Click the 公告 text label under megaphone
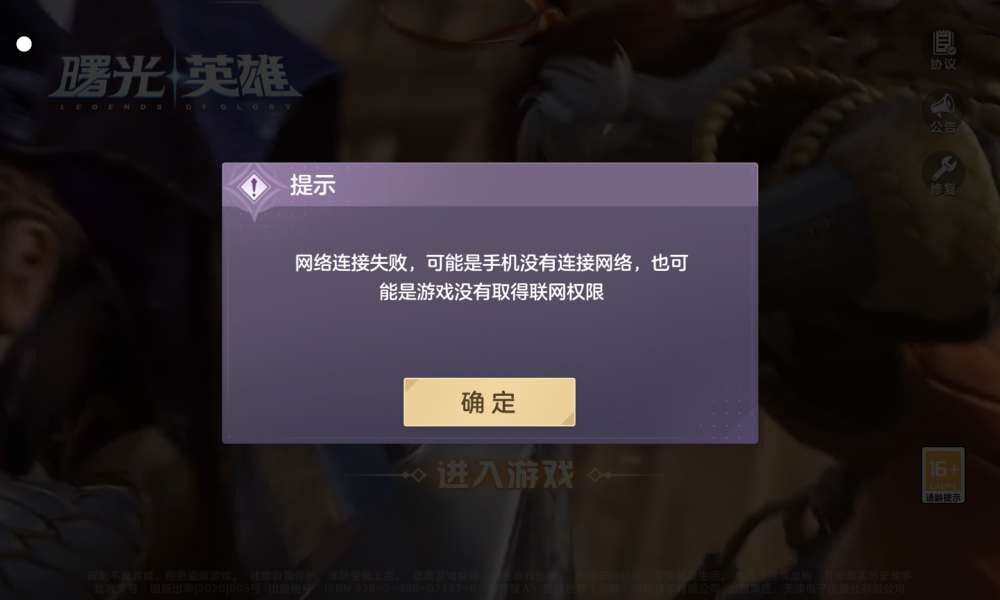 click(x=943, y=126)
